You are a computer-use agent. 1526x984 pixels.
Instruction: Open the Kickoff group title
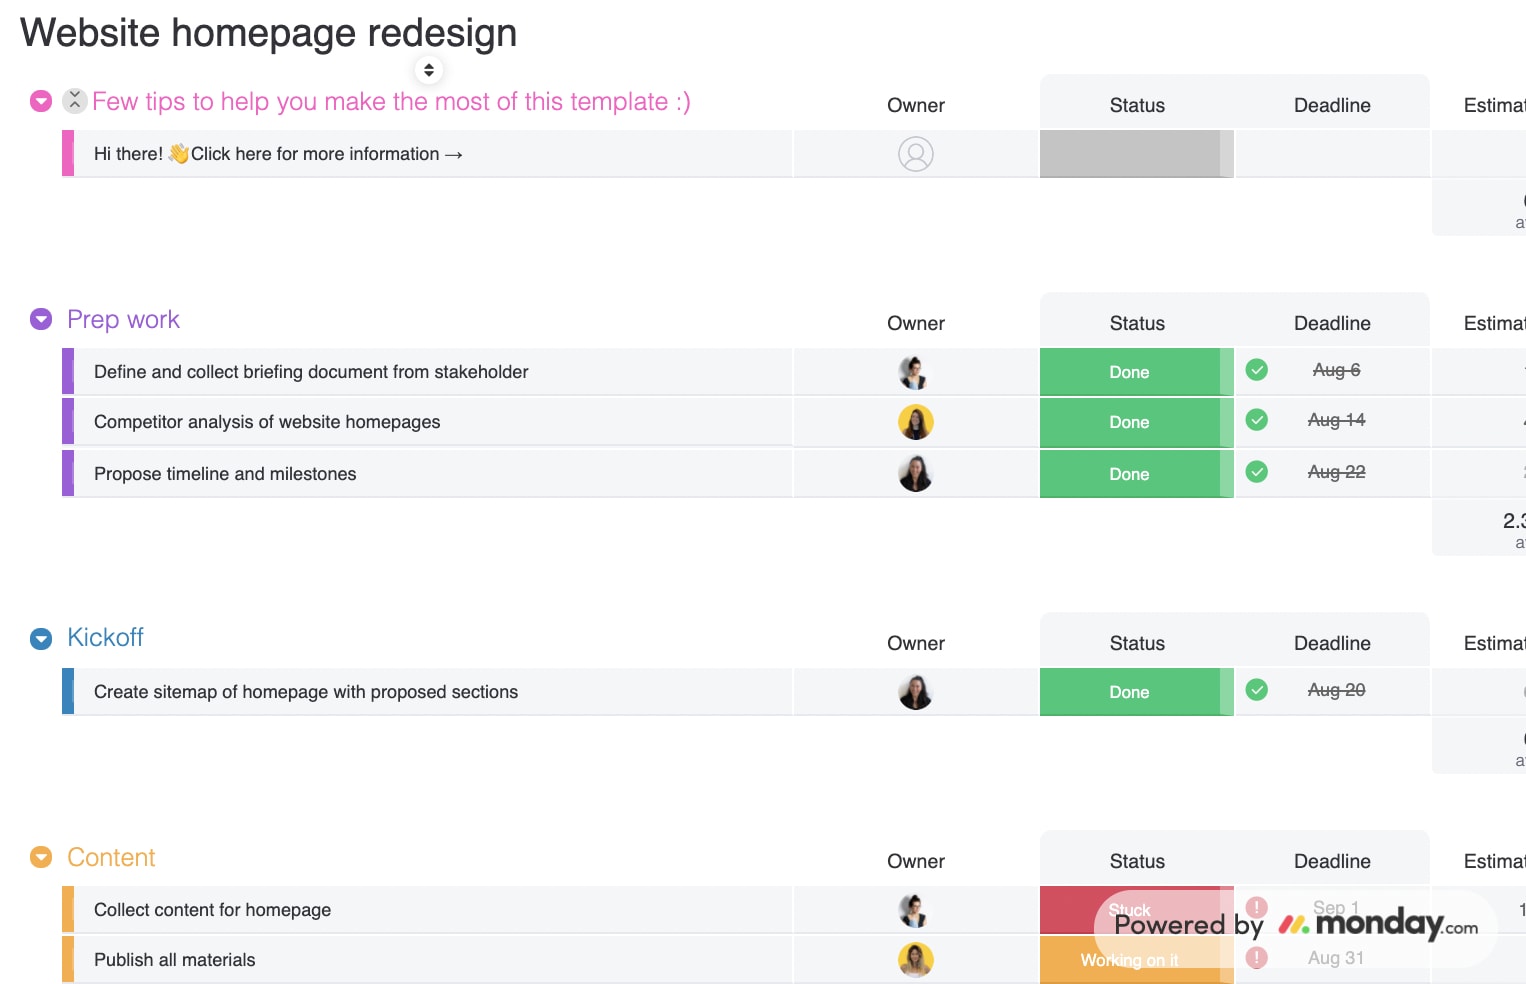click(x=105, y=637)
